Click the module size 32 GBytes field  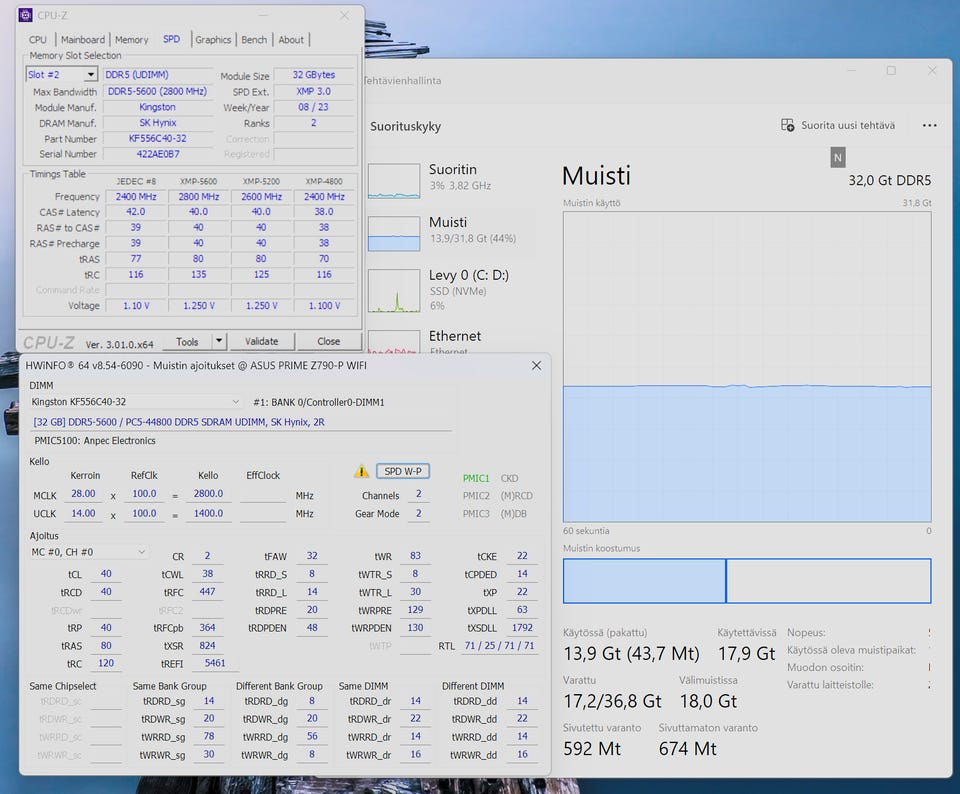pyautogui.click(x=313, y=75)
